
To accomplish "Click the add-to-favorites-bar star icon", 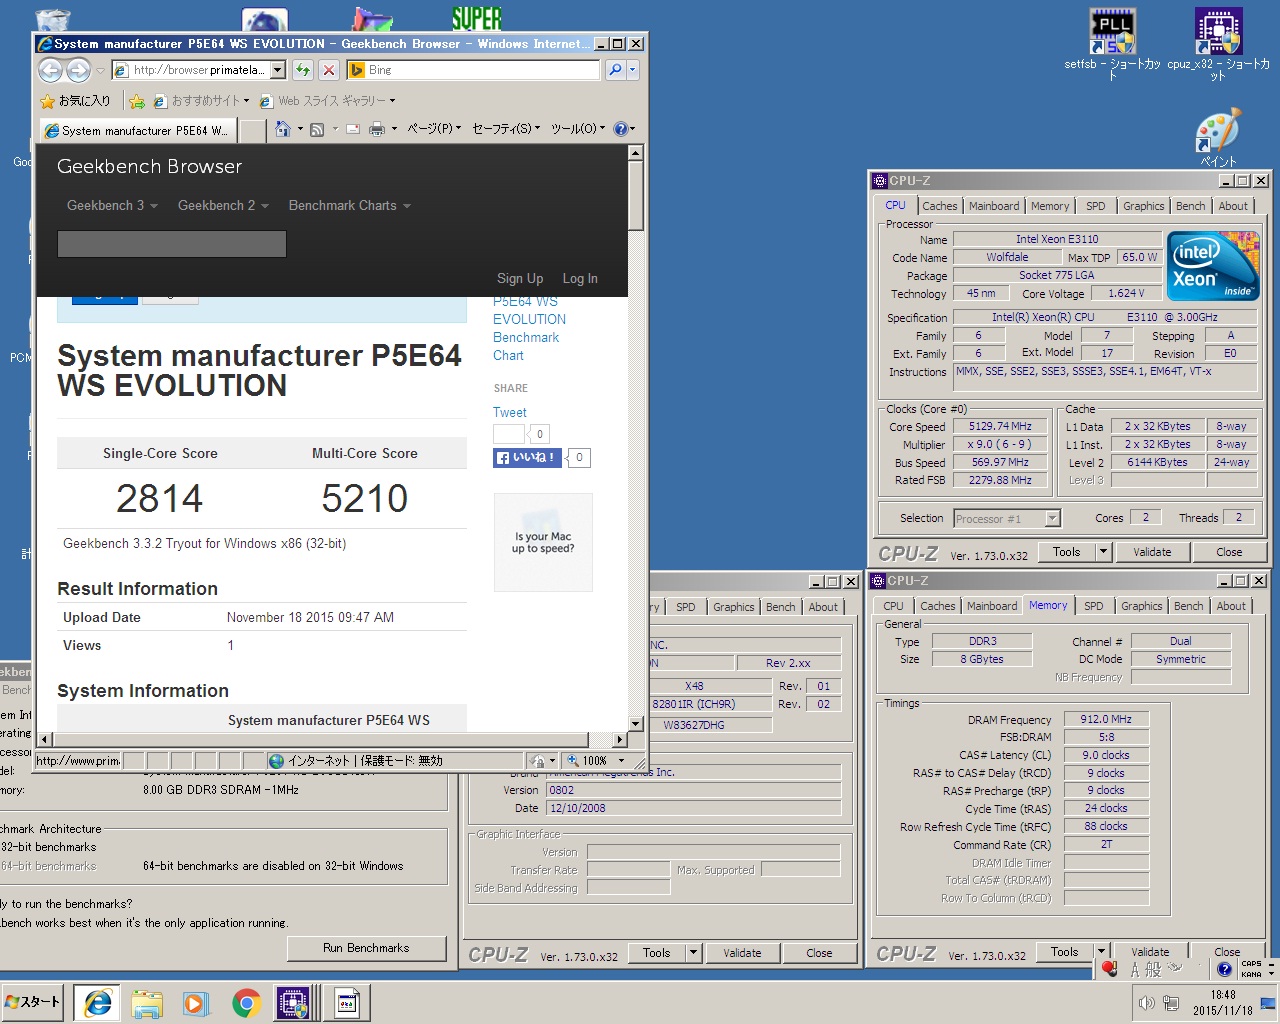I will (x=137, y=101).
